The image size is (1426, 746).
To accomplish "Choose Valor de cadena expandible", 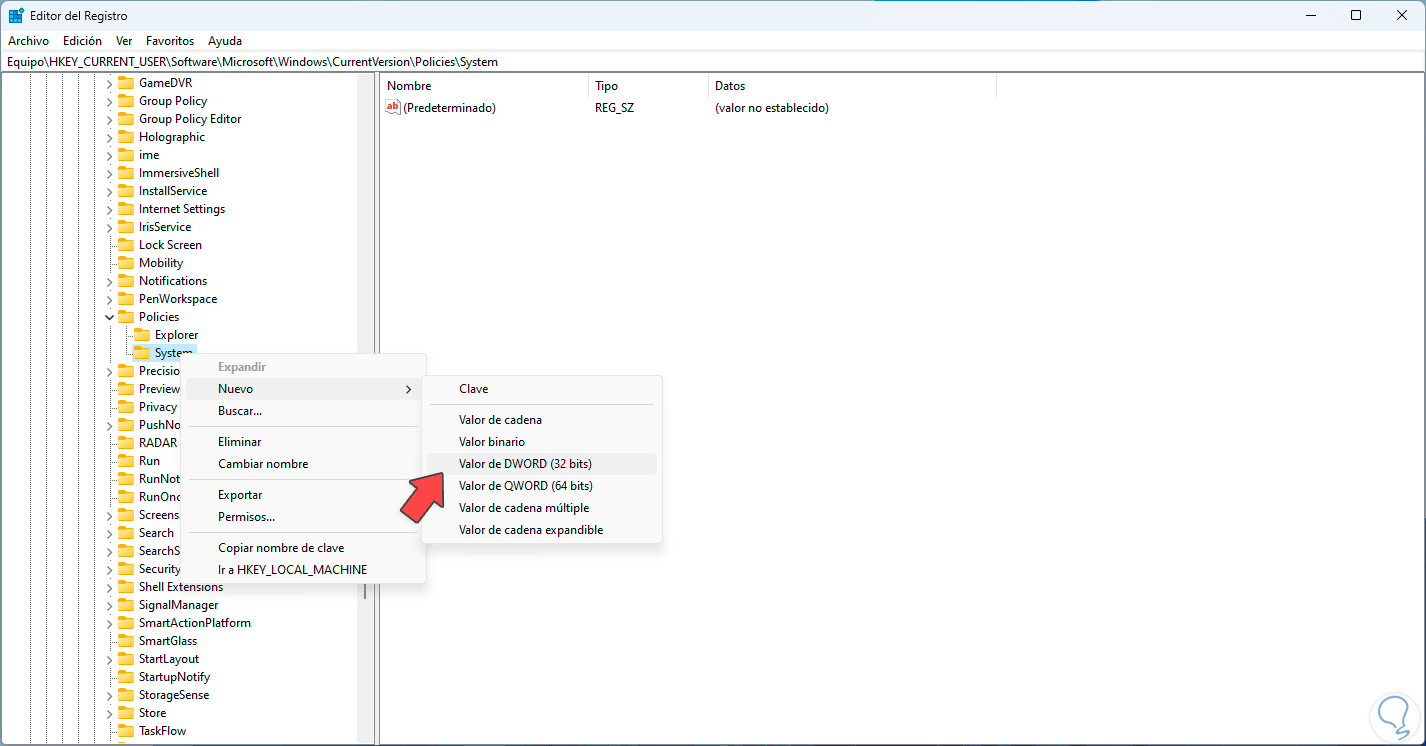I will [542, 530].
